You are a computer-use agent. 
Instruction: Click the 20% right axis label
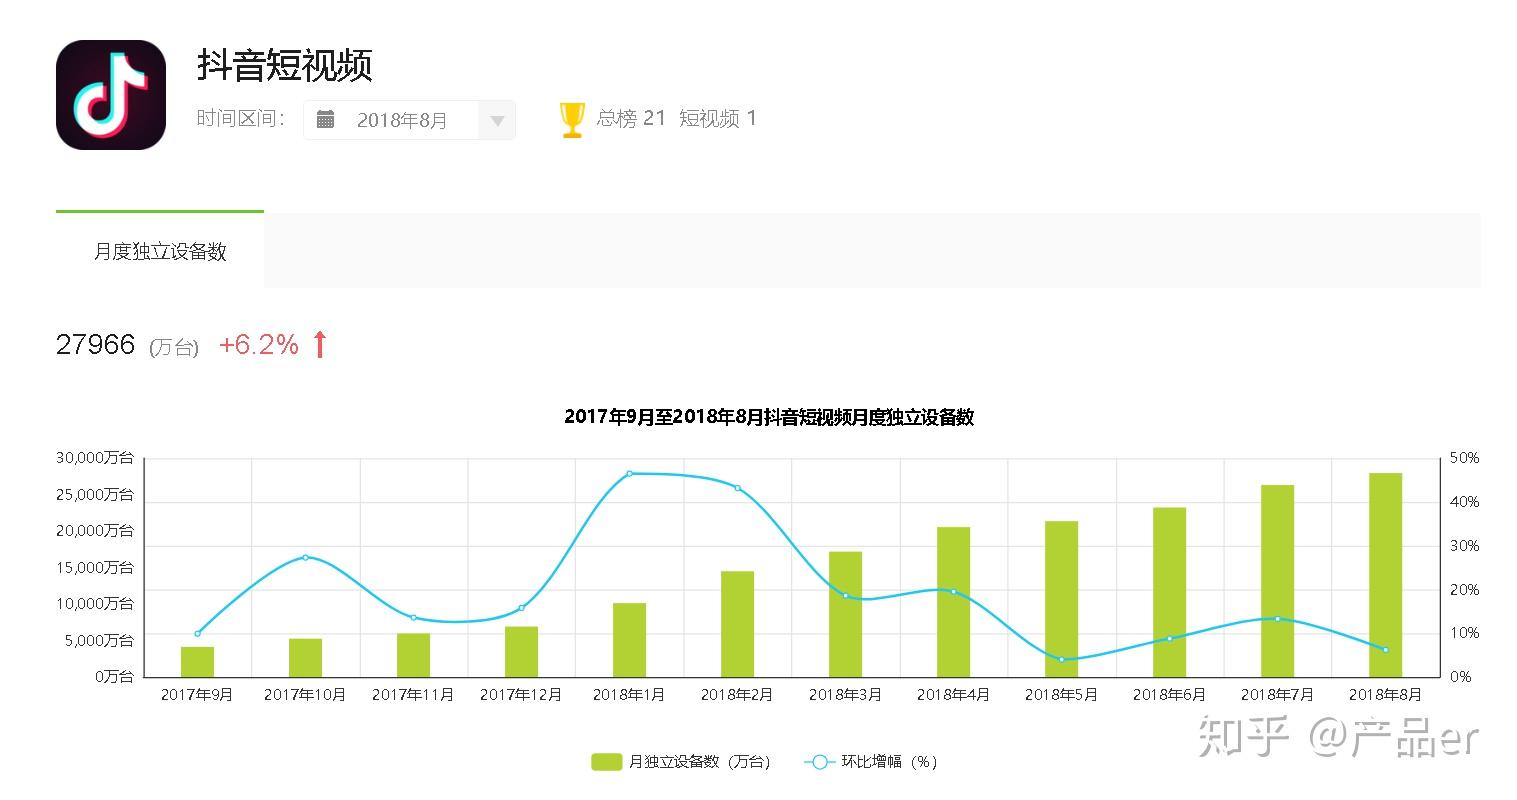coord(1464,590)
